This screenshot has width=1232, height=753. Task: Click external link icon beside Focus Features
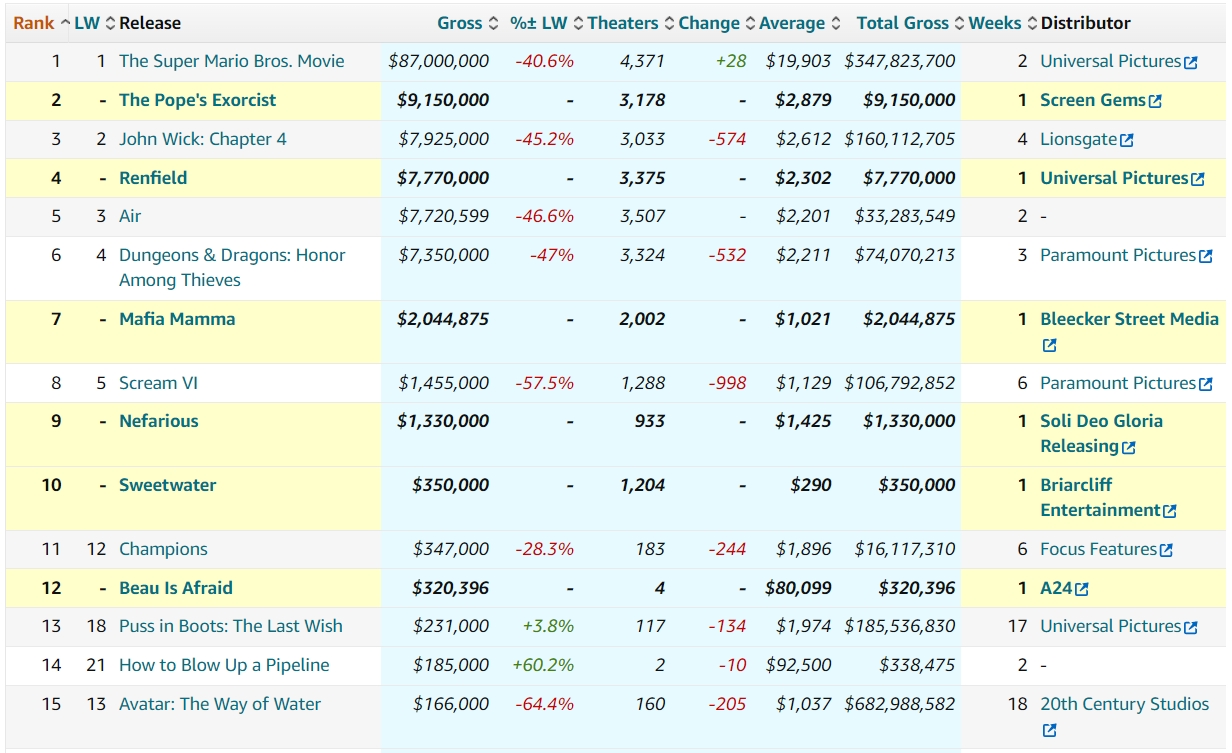coord(1166,550)
